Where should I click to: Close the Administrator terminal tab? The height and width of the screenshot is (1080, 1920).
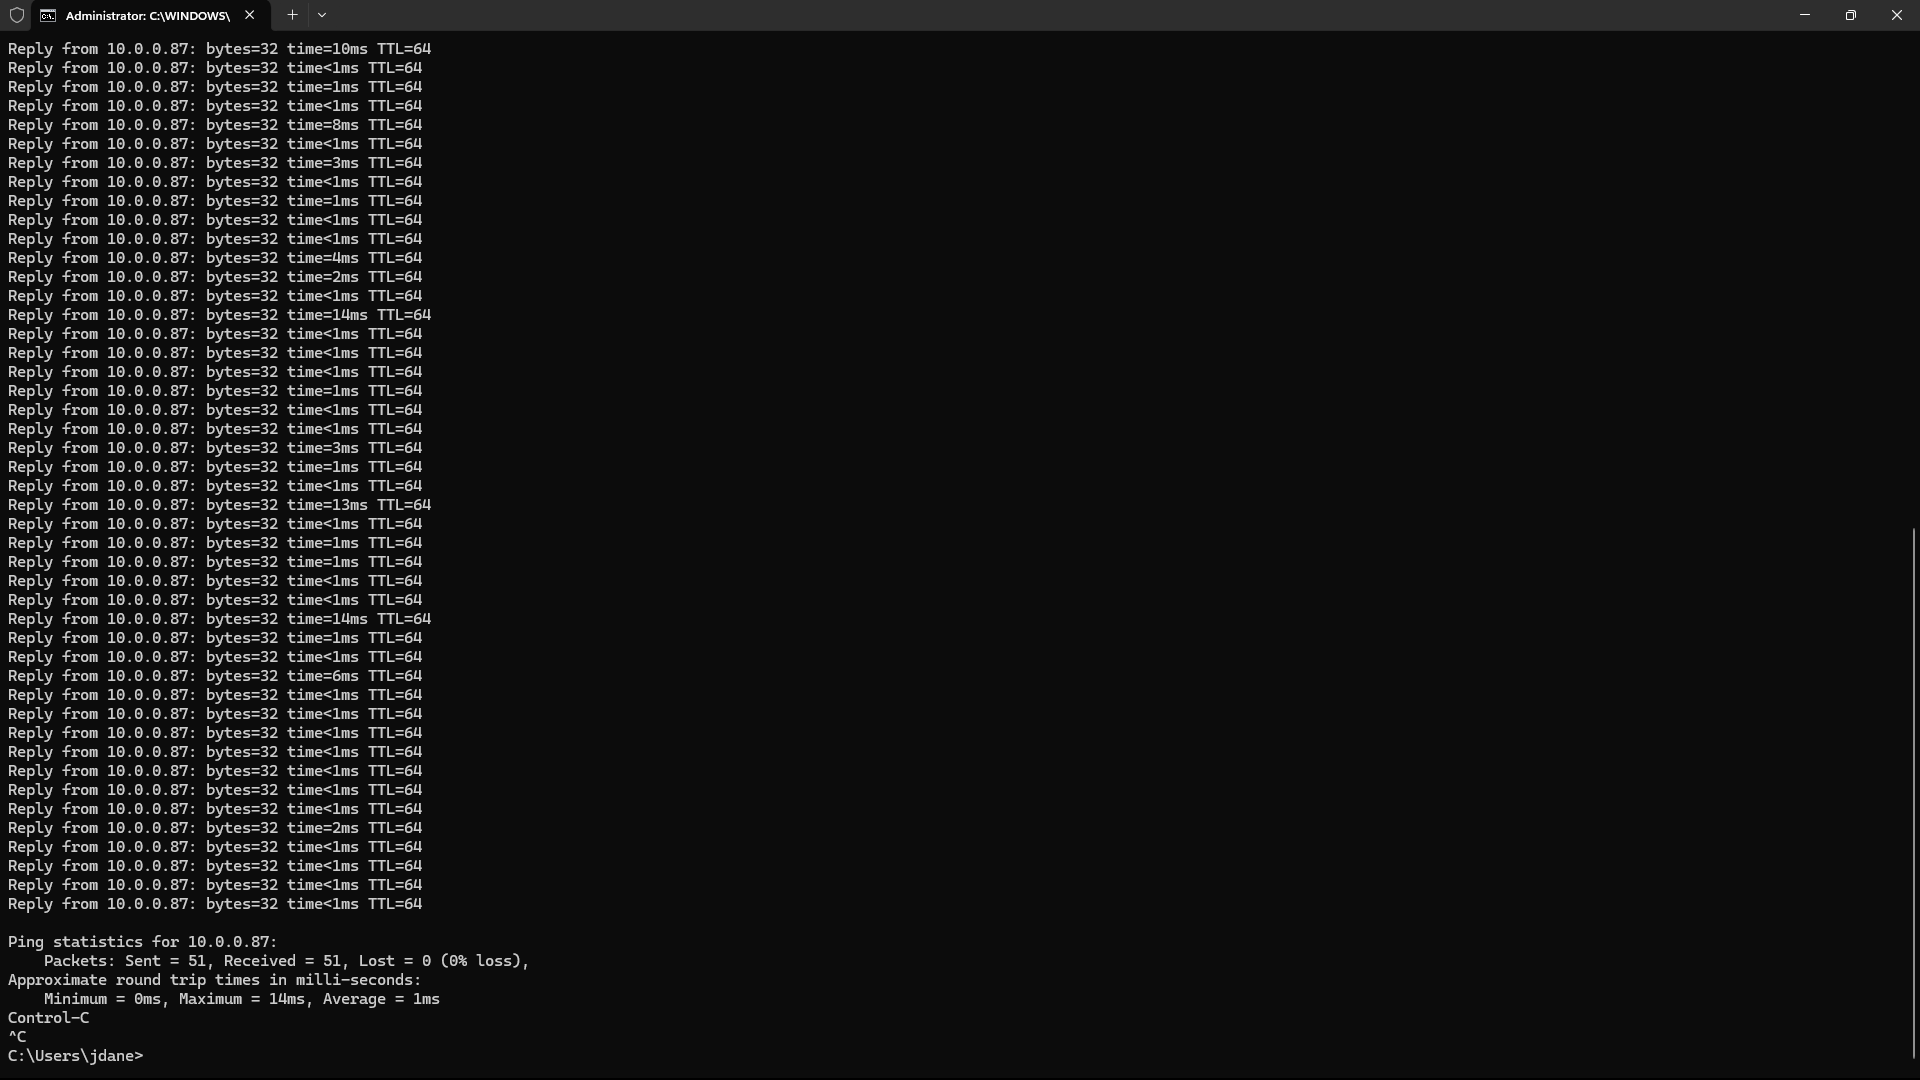[x=250, y=15]
